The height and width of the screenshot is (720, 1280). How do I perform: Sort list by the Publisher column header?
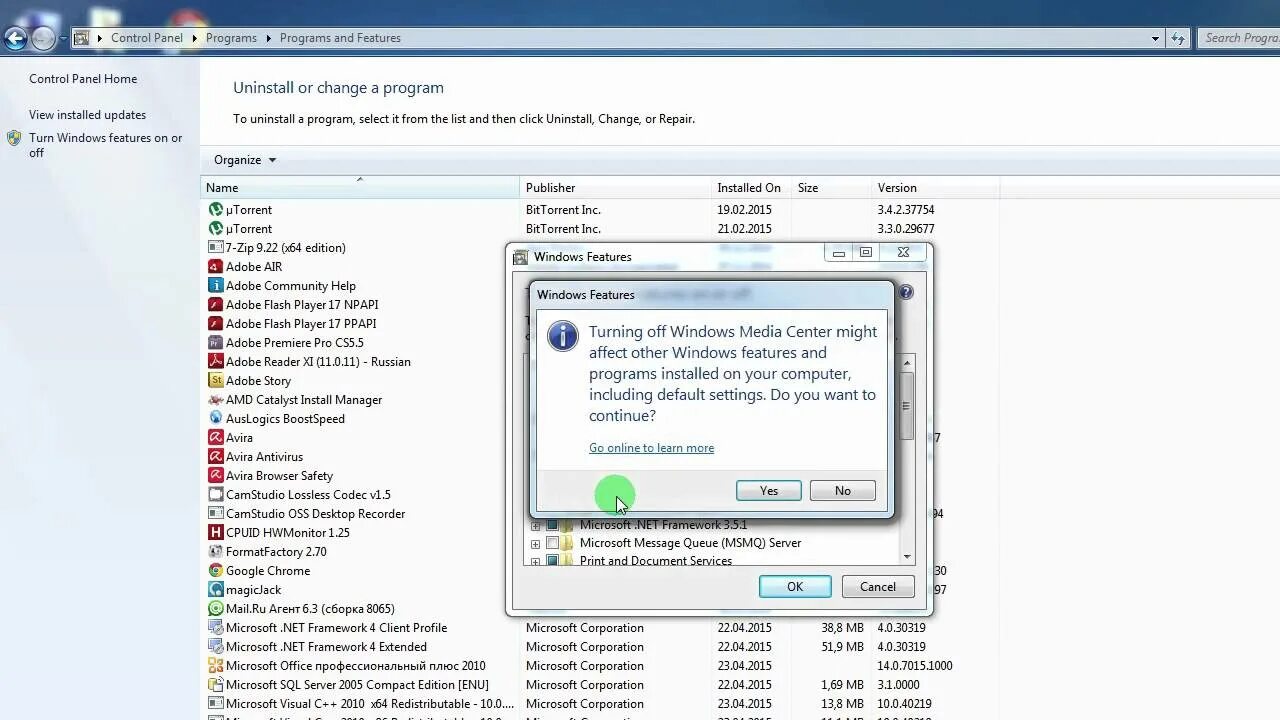tap(615, 188)
